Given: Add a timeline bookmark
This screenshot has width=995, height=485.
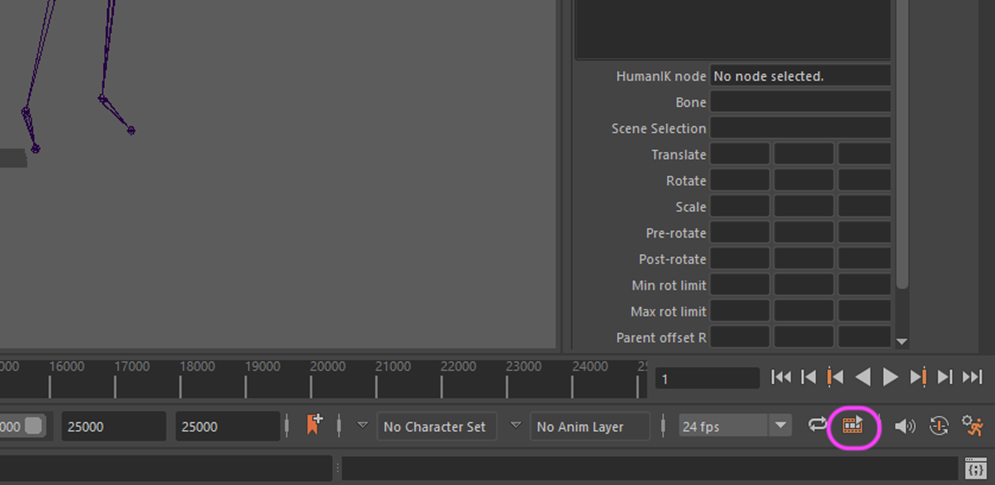Looking at the screenshot, I should pos(314,425).
